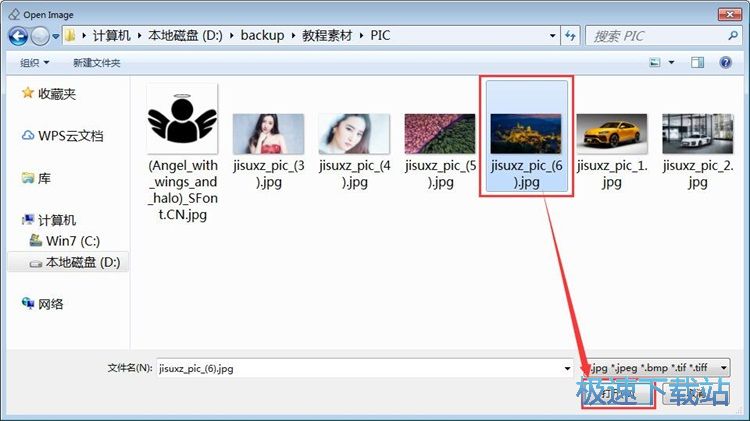750x421 pixels.
Task: Select the Angel_with_wings_and_halo thumbnail
Action: click(182, 119)
